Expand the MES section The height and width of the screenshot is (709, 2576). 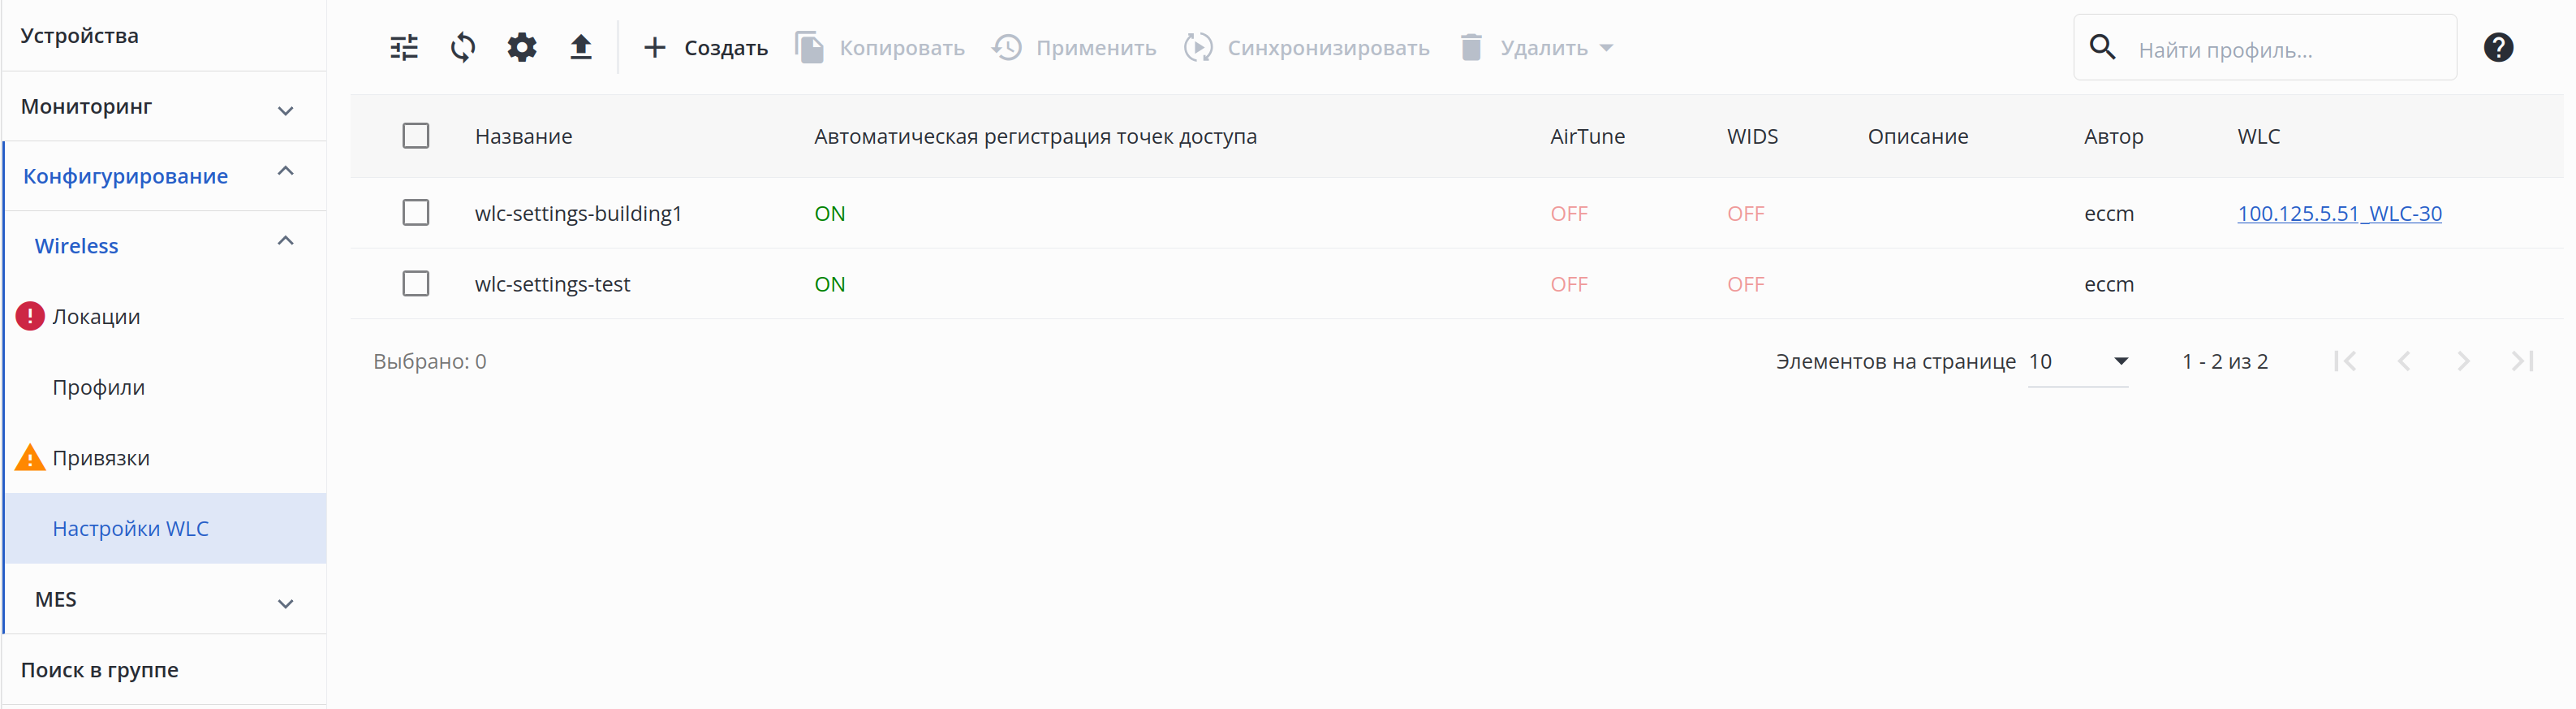285,602
